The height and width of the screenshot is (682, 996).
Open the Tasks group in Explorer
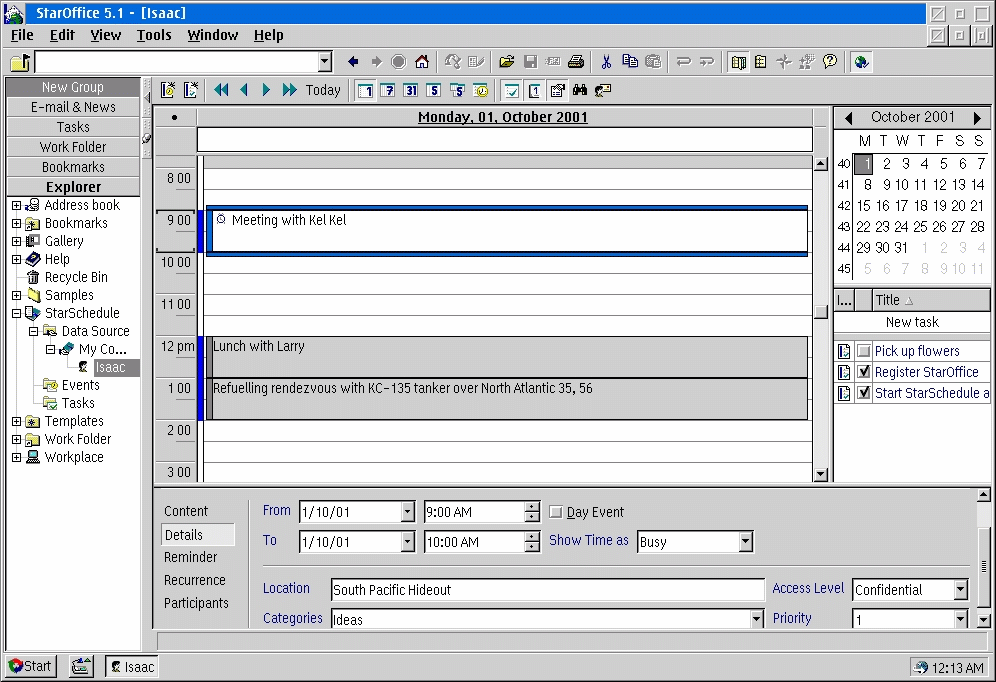tap(73, 127)
